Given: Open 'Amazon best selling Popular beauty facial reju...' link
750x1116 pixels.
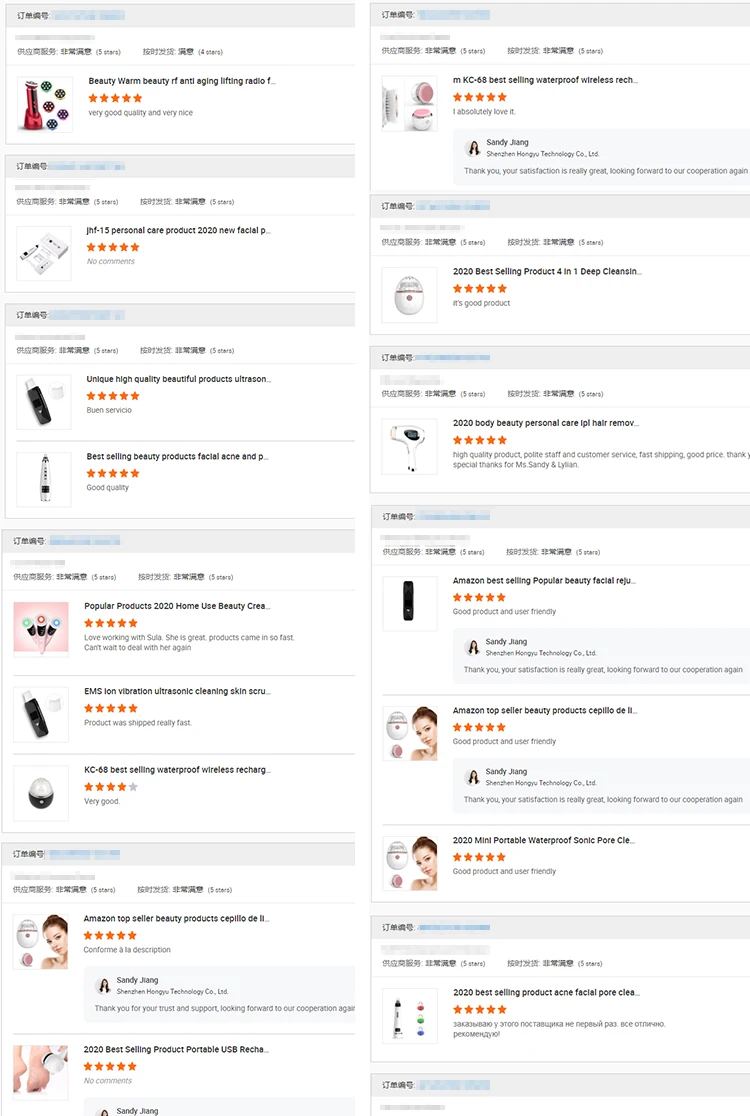Looking at the screenshot, I should click(544, 581).
